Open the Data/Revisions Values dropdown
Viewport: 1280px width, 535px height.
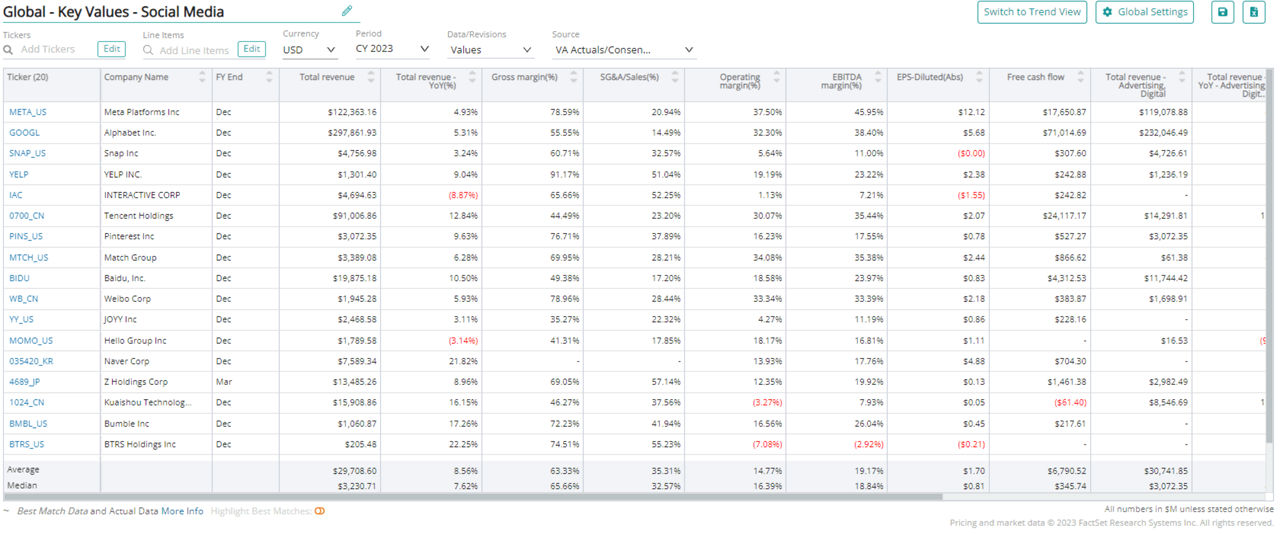[491, 49]
